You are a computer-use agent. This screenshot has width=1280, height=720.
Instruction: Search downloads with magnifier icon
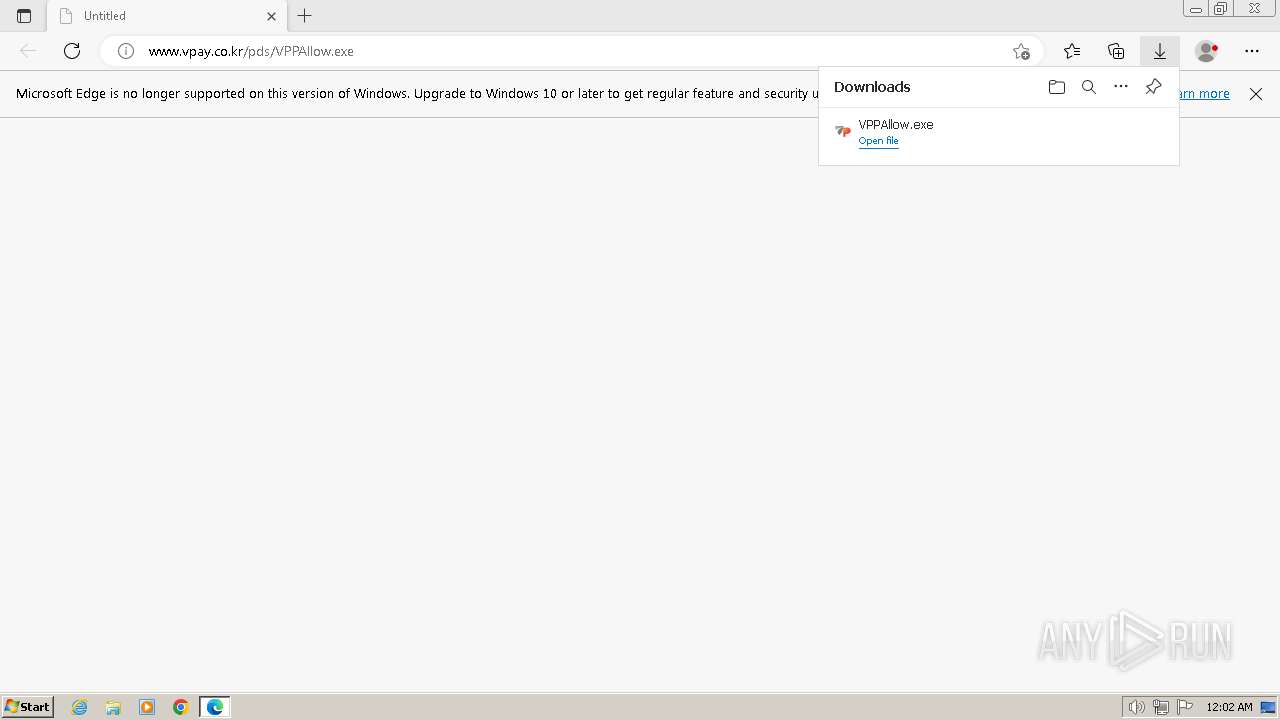pos(1089,87)
